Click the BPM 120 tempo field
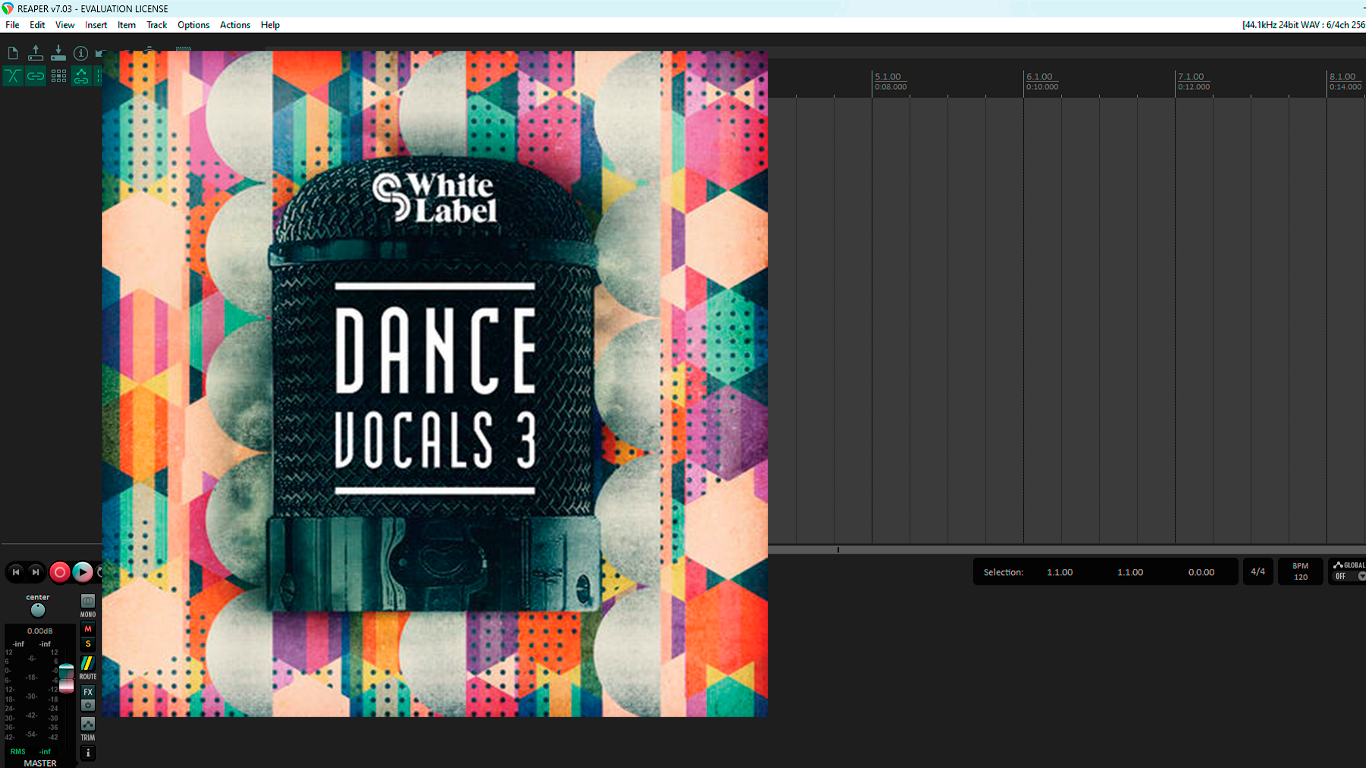The height and width of the screenshot is (768, 1366). 1300,572
